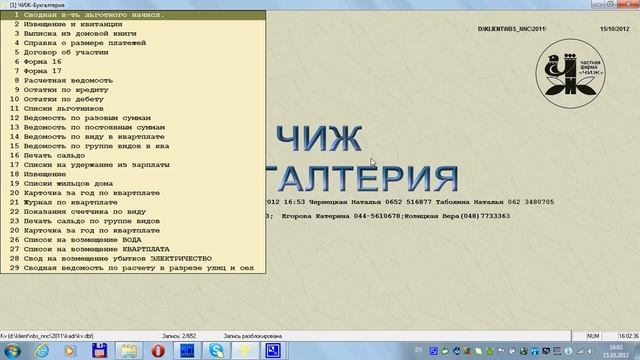Launch Internet Explorer from the taskbar
The width and height of the screenshot is (640, 360).
pyautogui.click(x=42, y=351)
